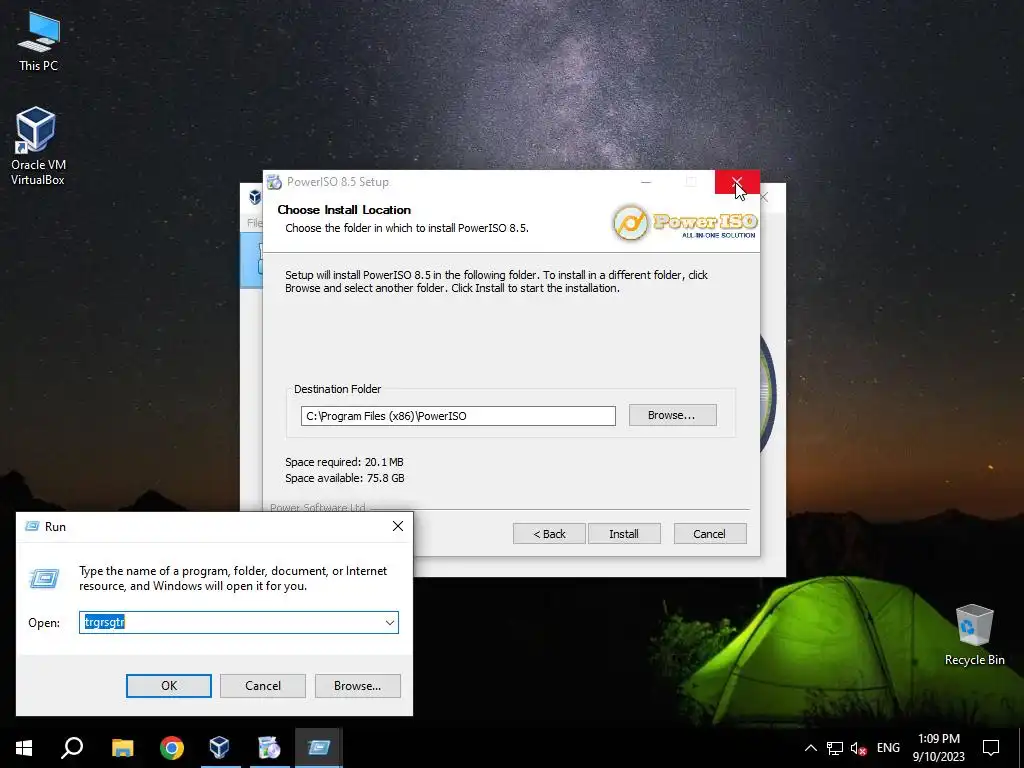Screen dimensions: 1024x768
Task: Click OK in the Run dialog
Action: click(168, 686)
